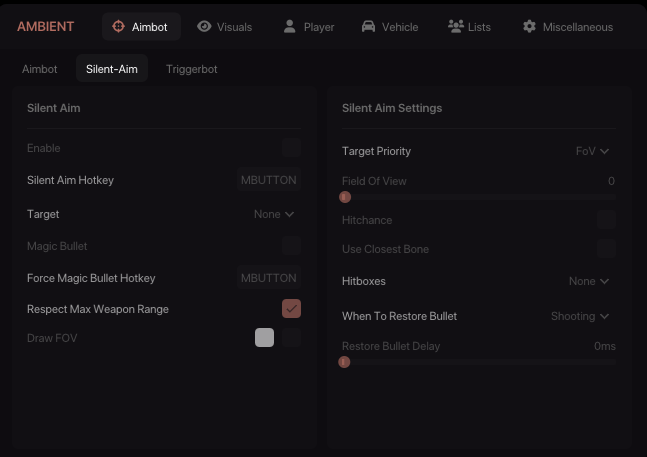Enable the Use Closest Bone checkbox
The height and width of the screenshot is (457, 647).
[606, 249]
